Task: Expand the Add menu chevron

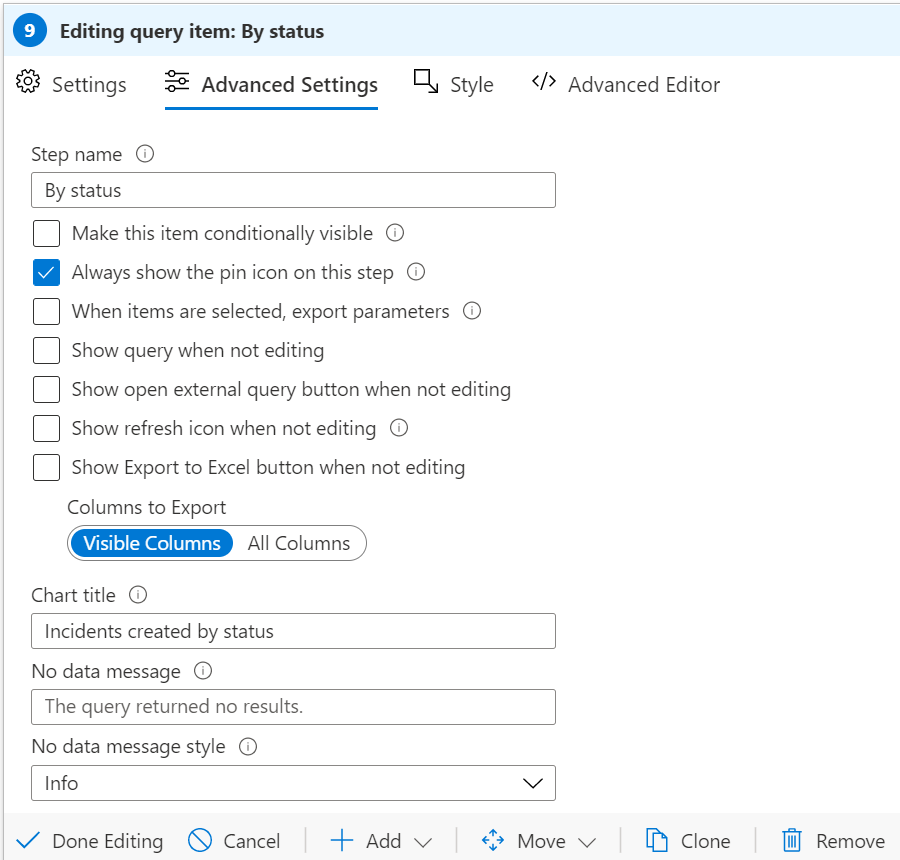Action: pos(423,842)
